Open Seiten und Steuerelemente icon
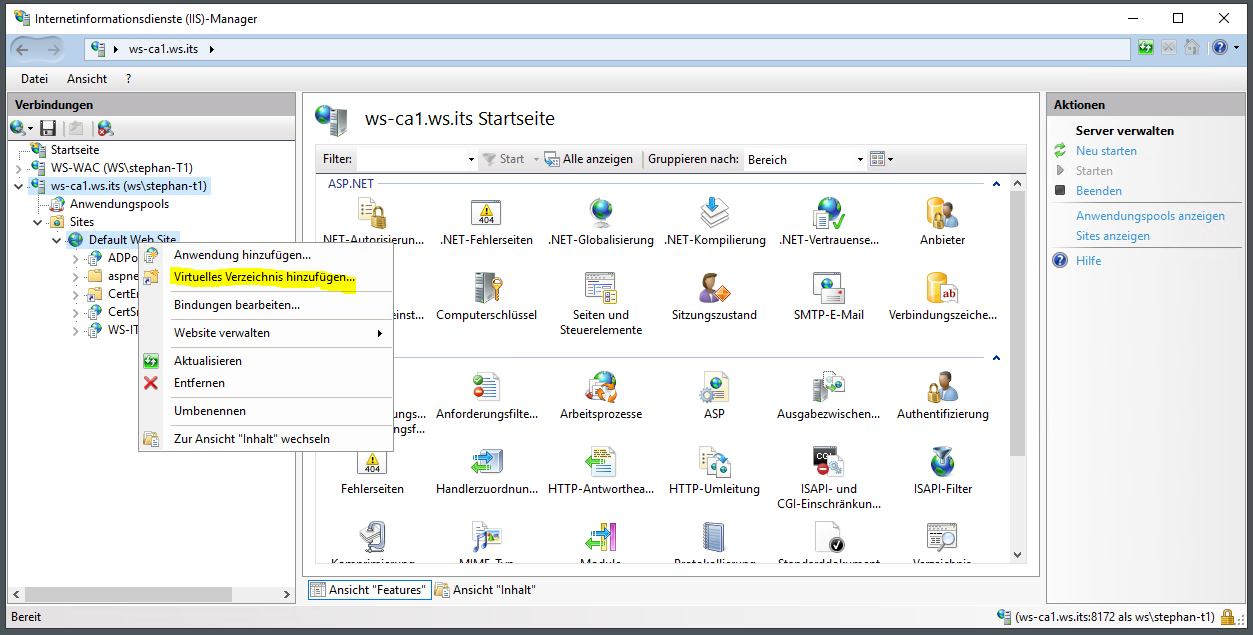1253x635 pixels. [x=601, y=288]
